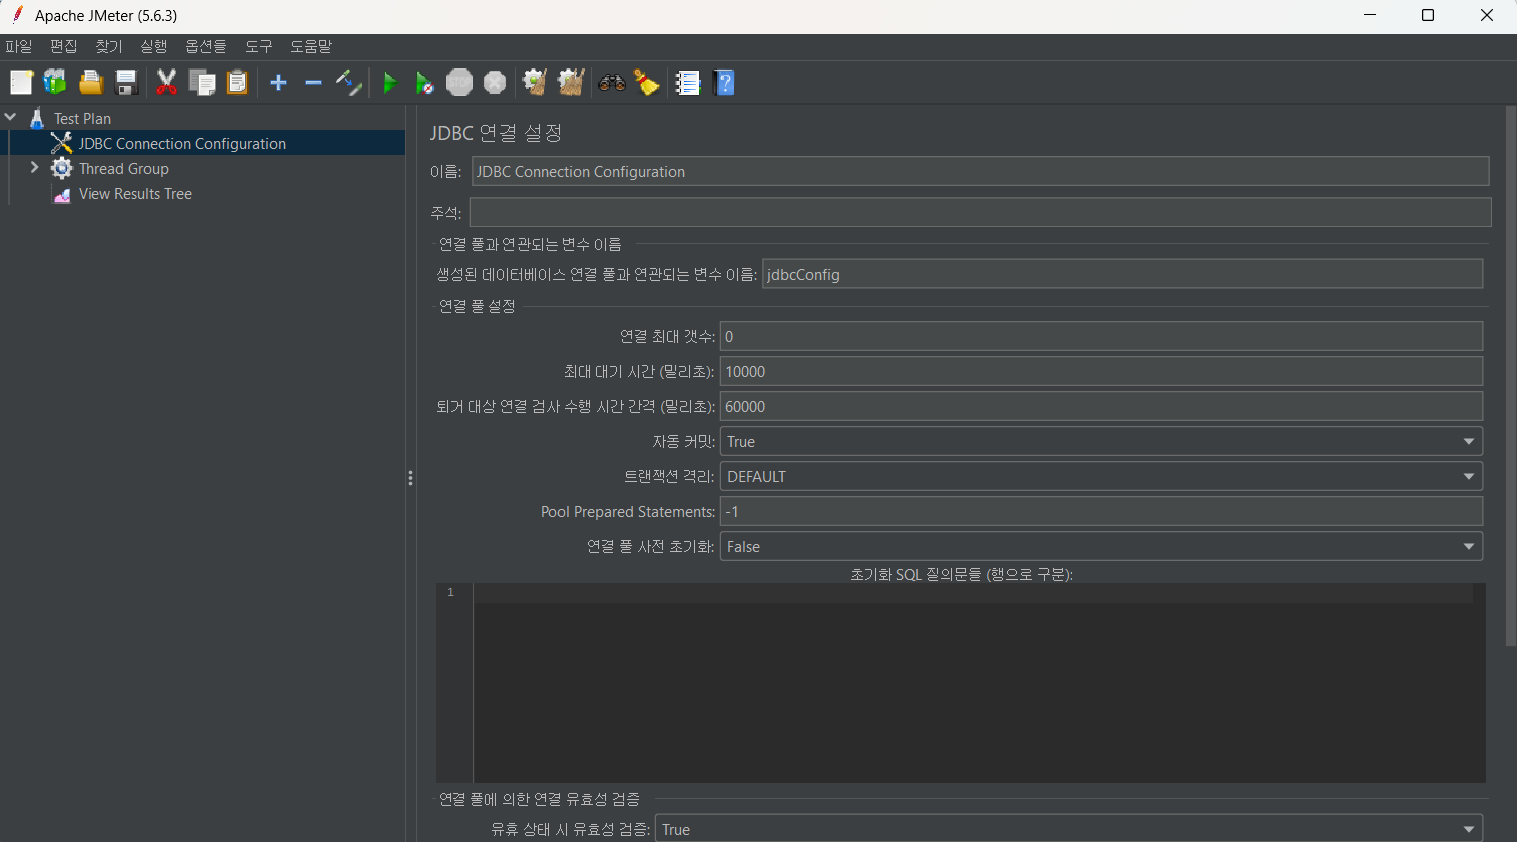Viewport: 1517px width, 842px height.
Task: Click the 초기화 SQL 질의문들 label
Action: pyautogui.click(x=961, y=574)
